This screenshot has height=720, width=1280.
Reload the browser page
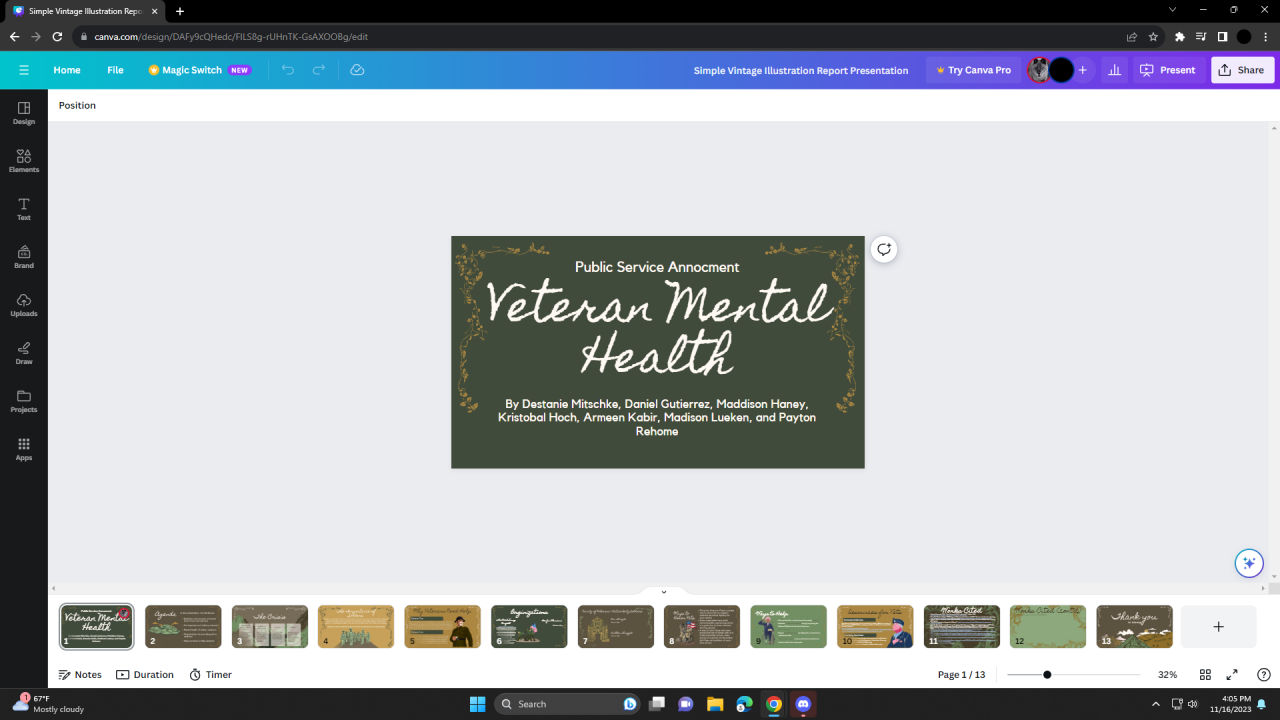point(58,36)
